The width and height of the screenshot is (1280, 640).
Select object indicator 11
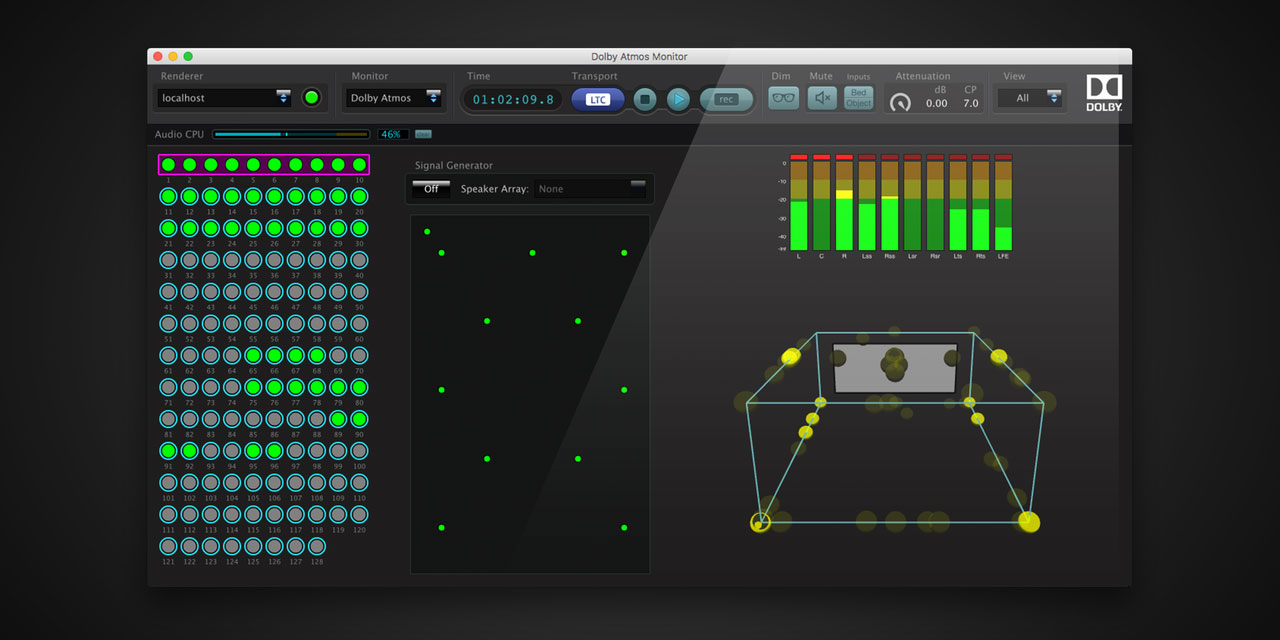coord(168,196)
